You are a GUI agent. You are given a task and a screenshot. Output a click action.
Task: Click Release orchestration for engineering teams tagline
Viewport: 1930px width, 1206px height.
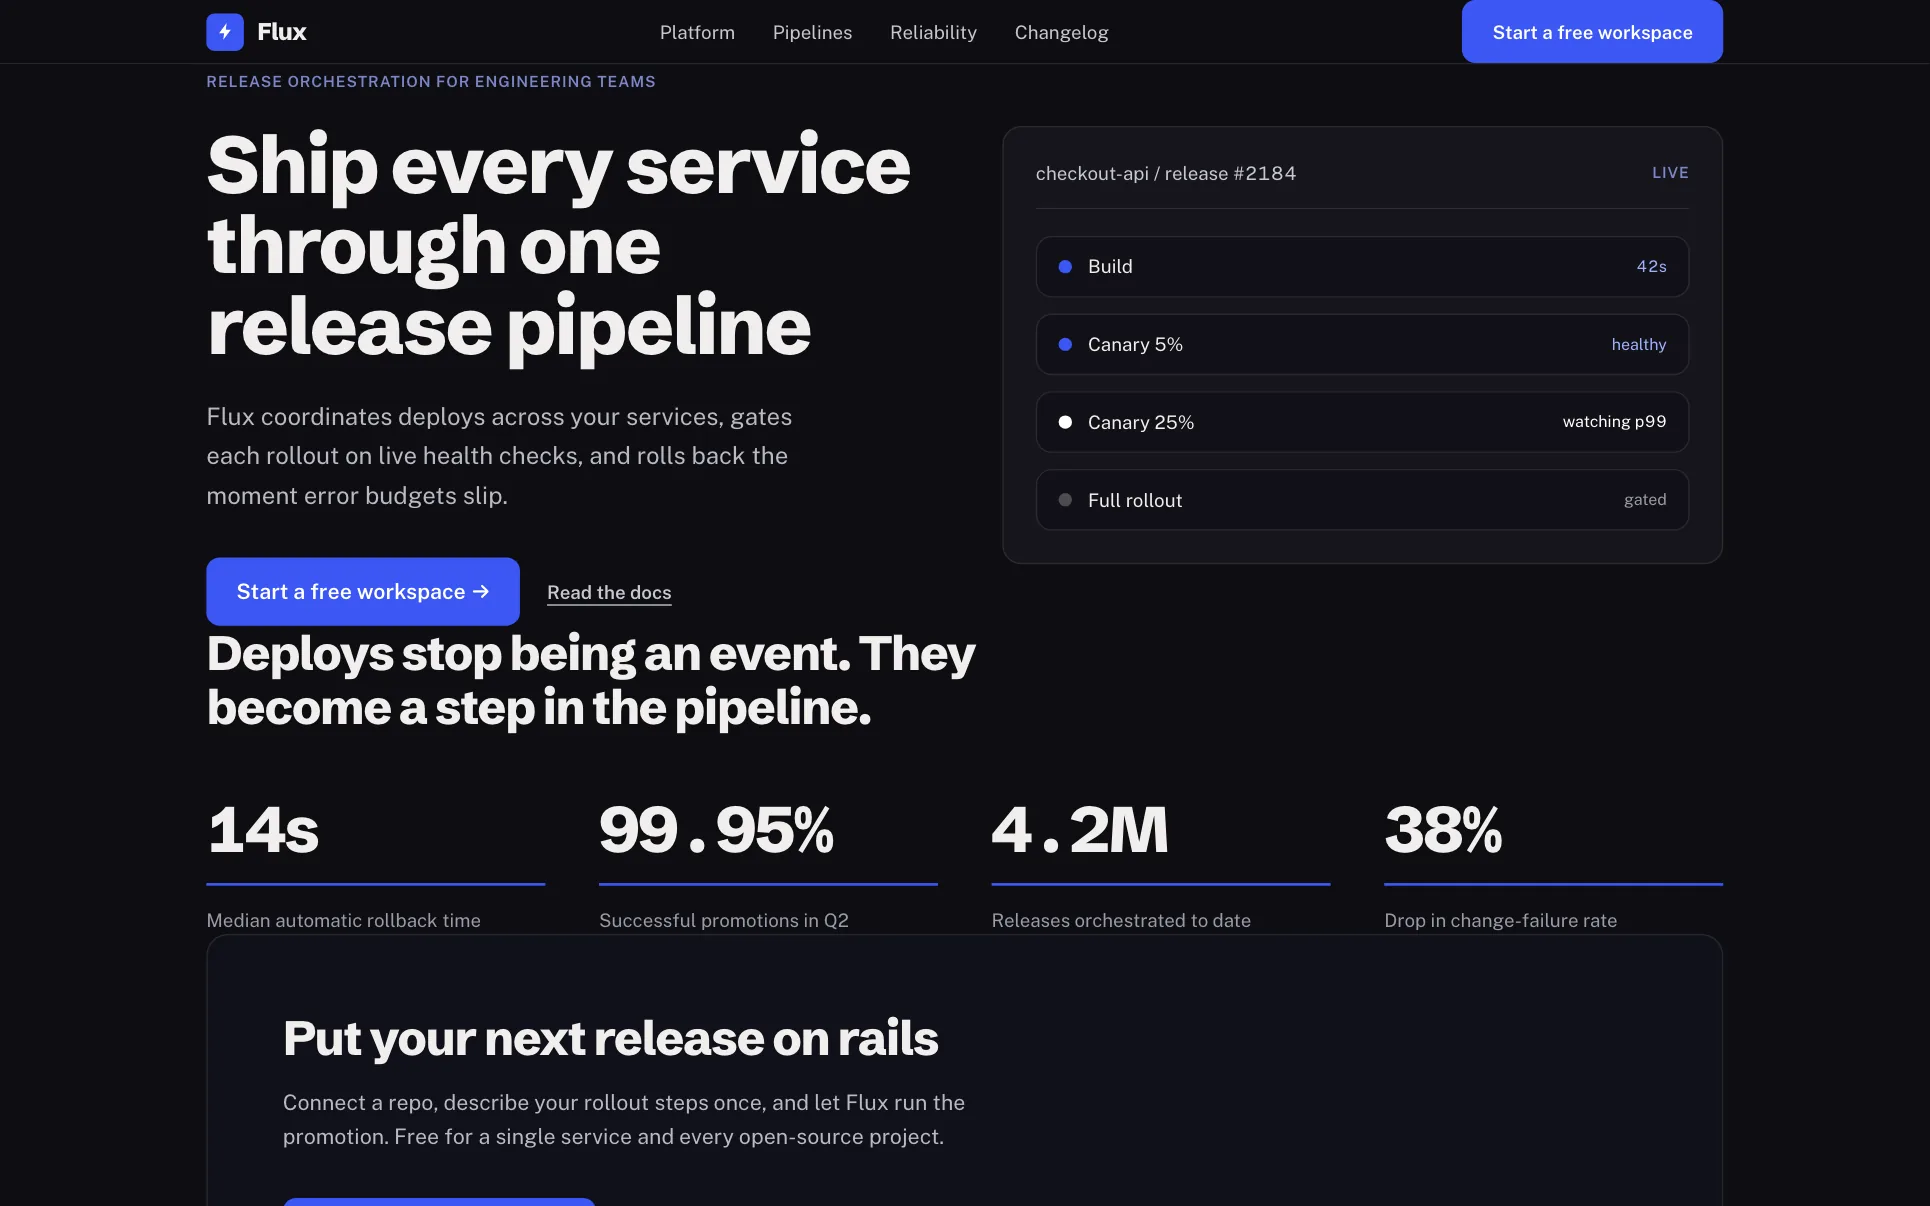click(431, 81)
